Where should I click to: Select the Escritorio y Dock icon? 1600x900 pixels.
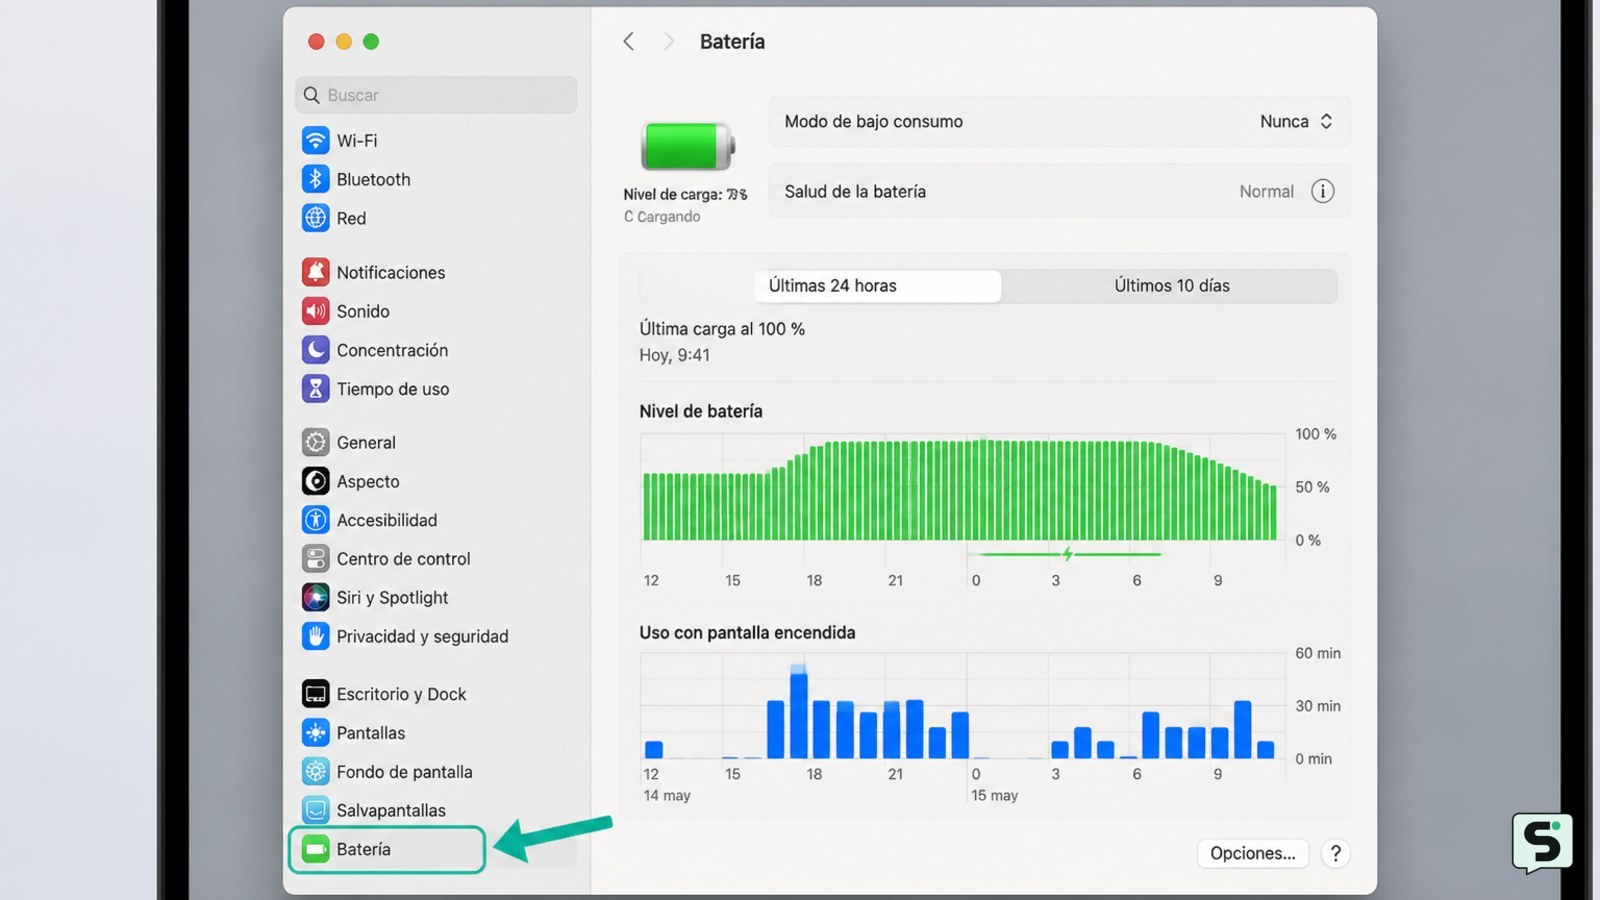[315, 694]
